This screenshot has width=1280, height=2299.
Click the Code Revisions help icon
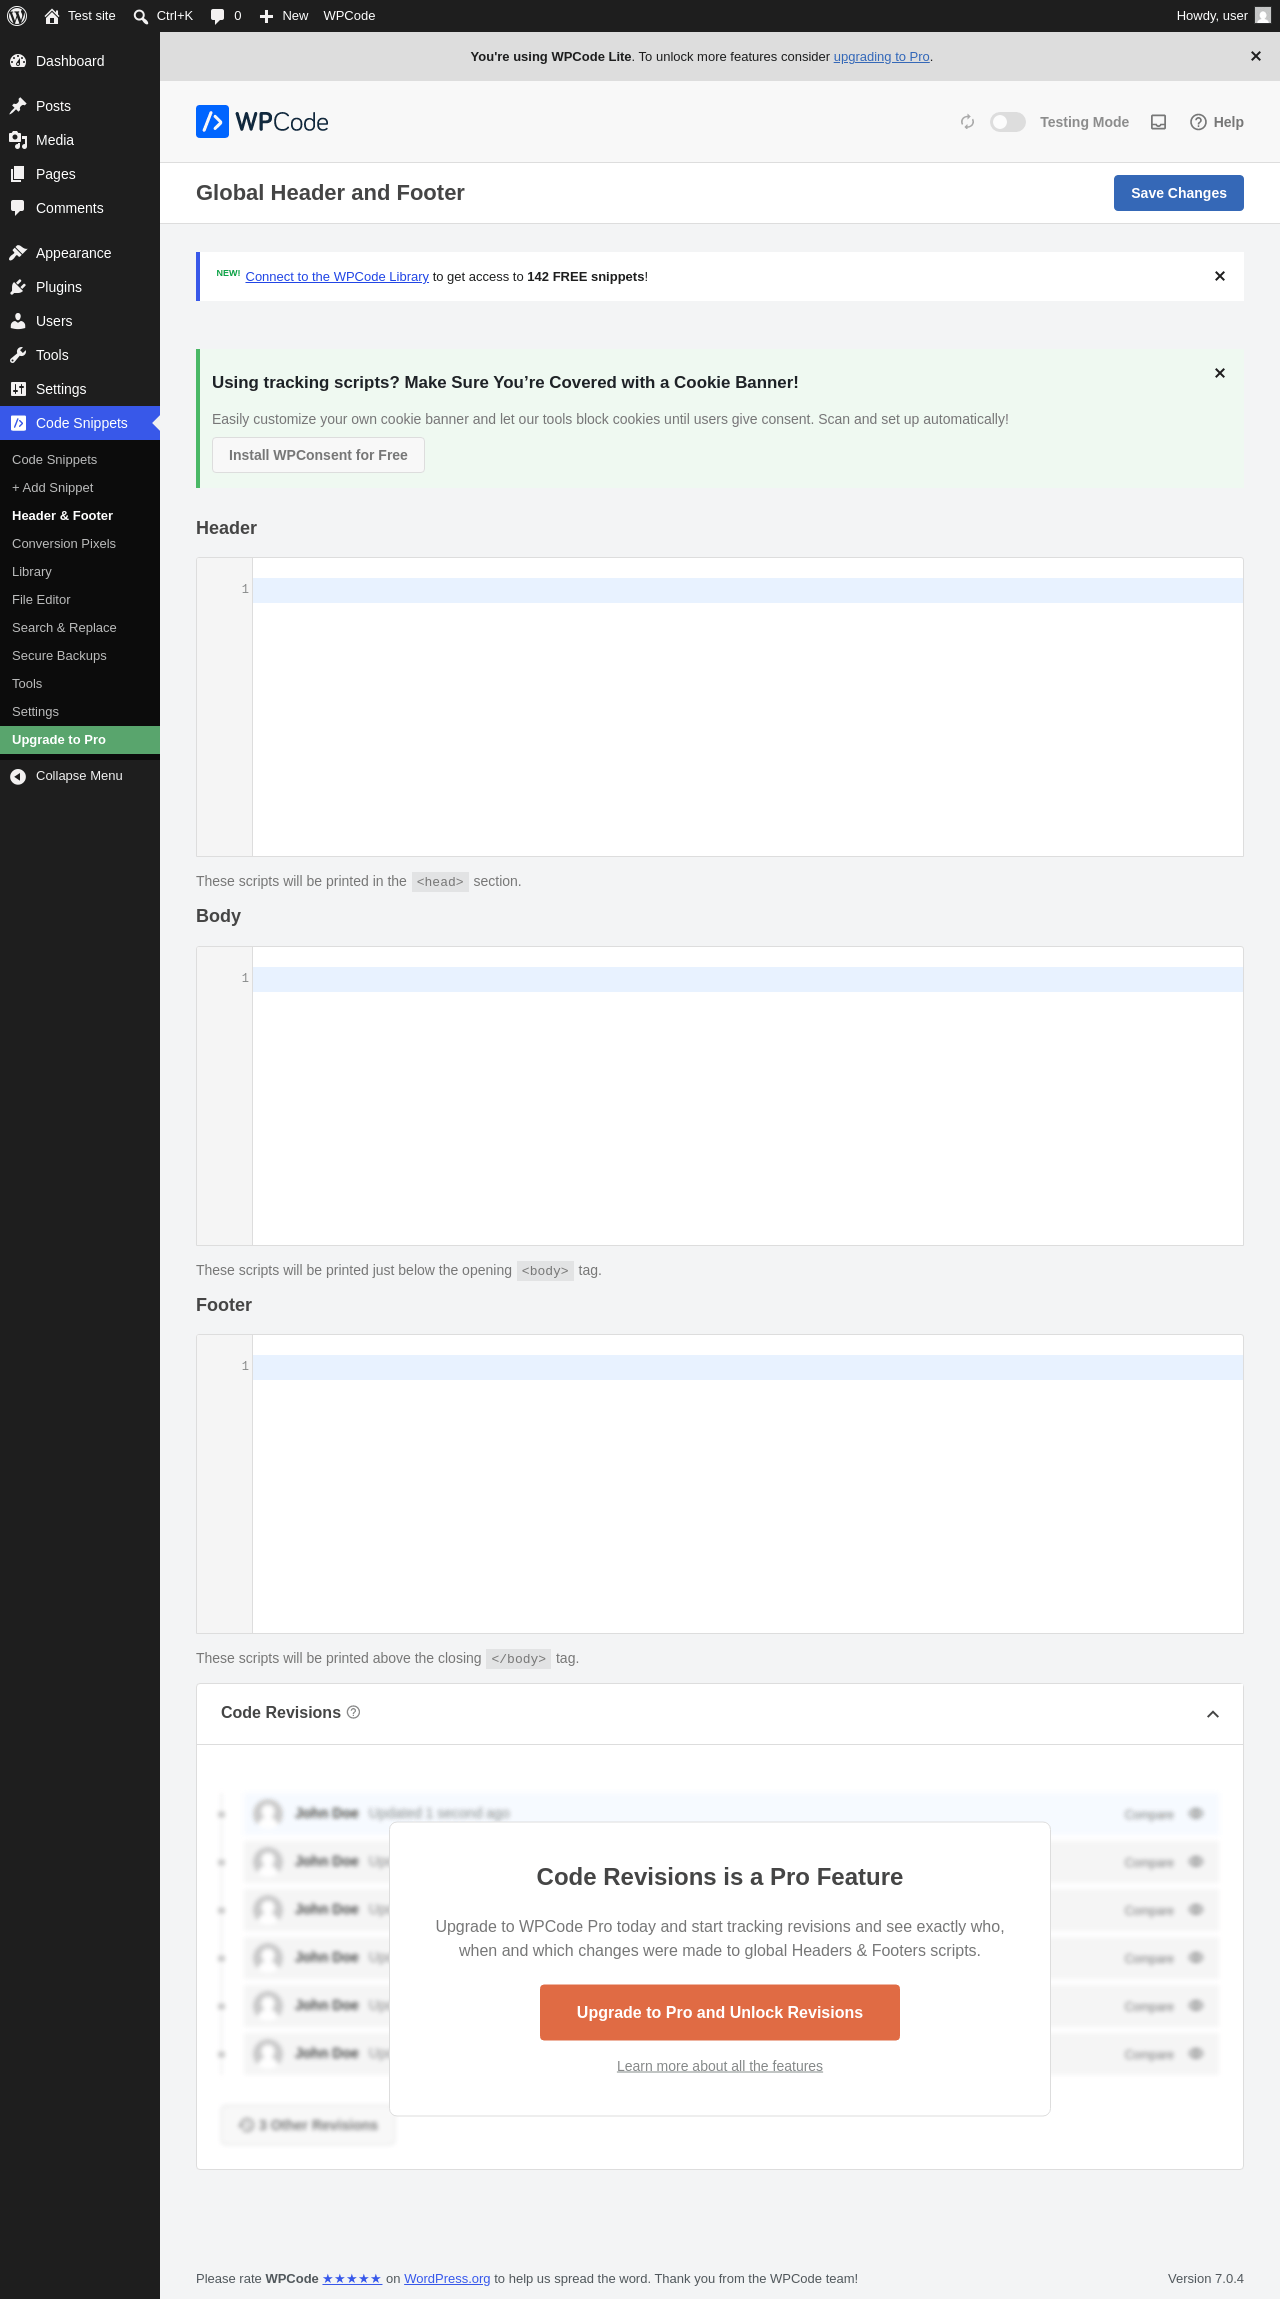click(x=353, y=1712)
